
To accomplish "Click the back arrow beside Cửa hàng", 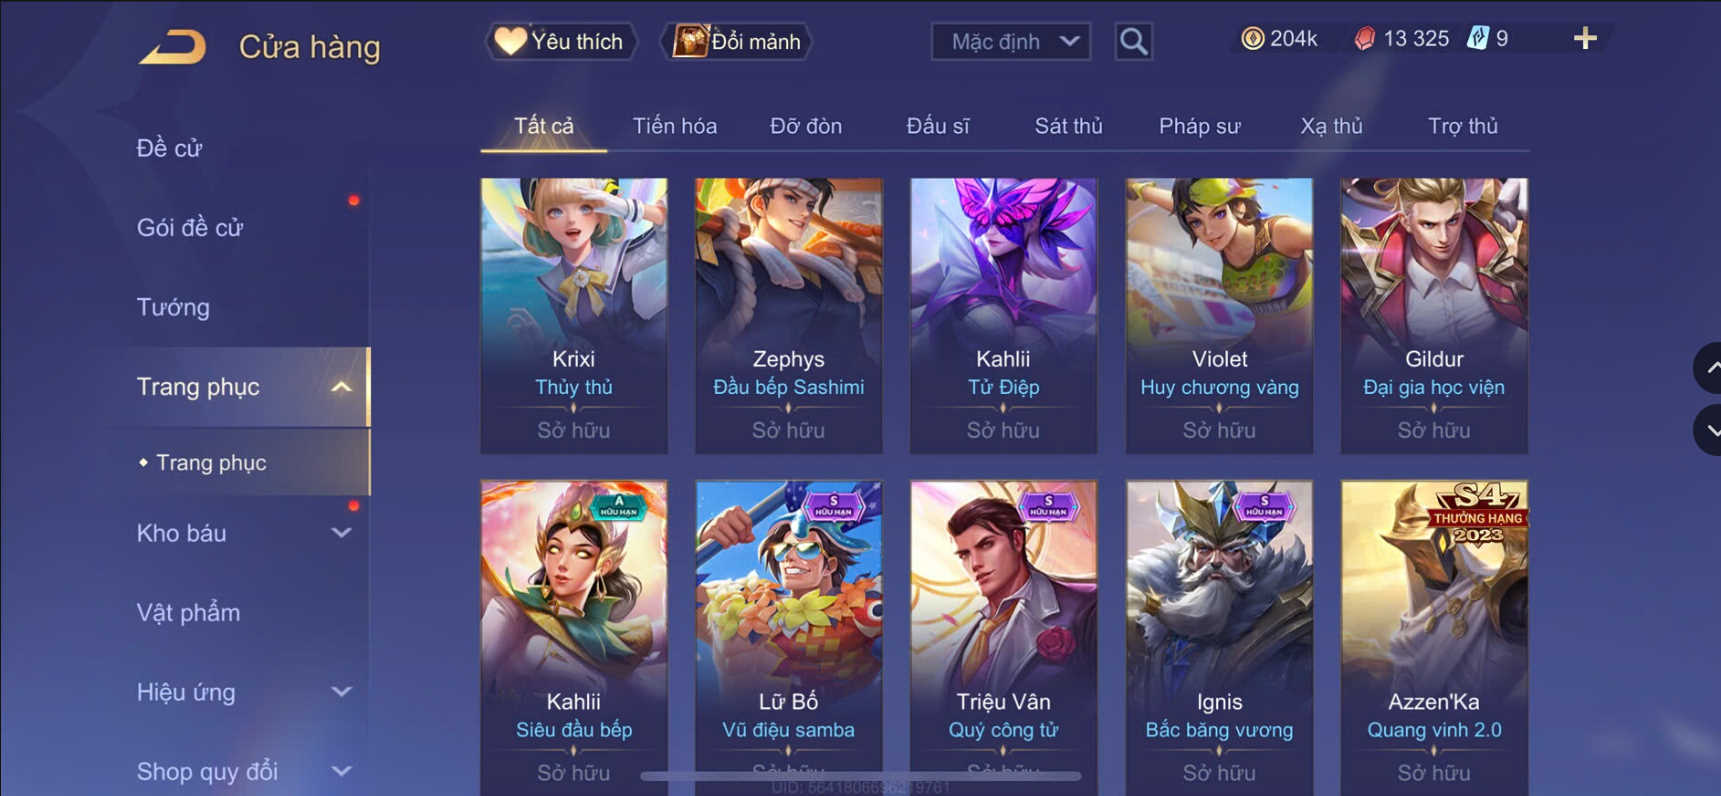I will (x=172, y=47).
